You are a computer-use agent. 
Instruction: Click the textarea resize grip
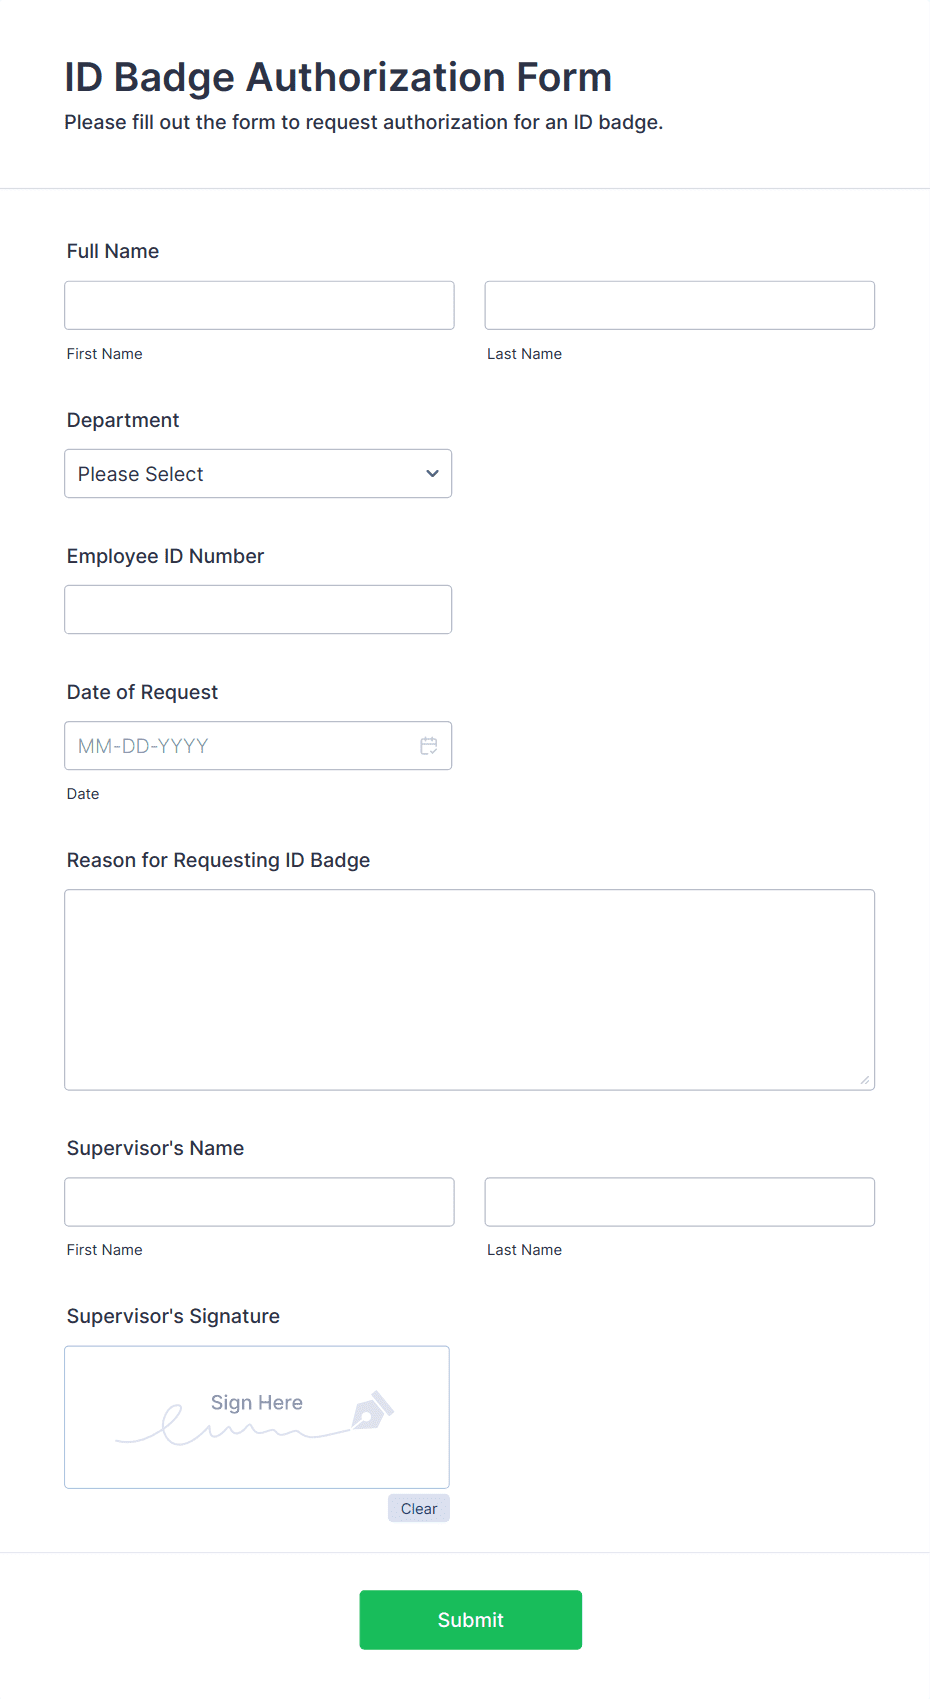point(864,1080)
